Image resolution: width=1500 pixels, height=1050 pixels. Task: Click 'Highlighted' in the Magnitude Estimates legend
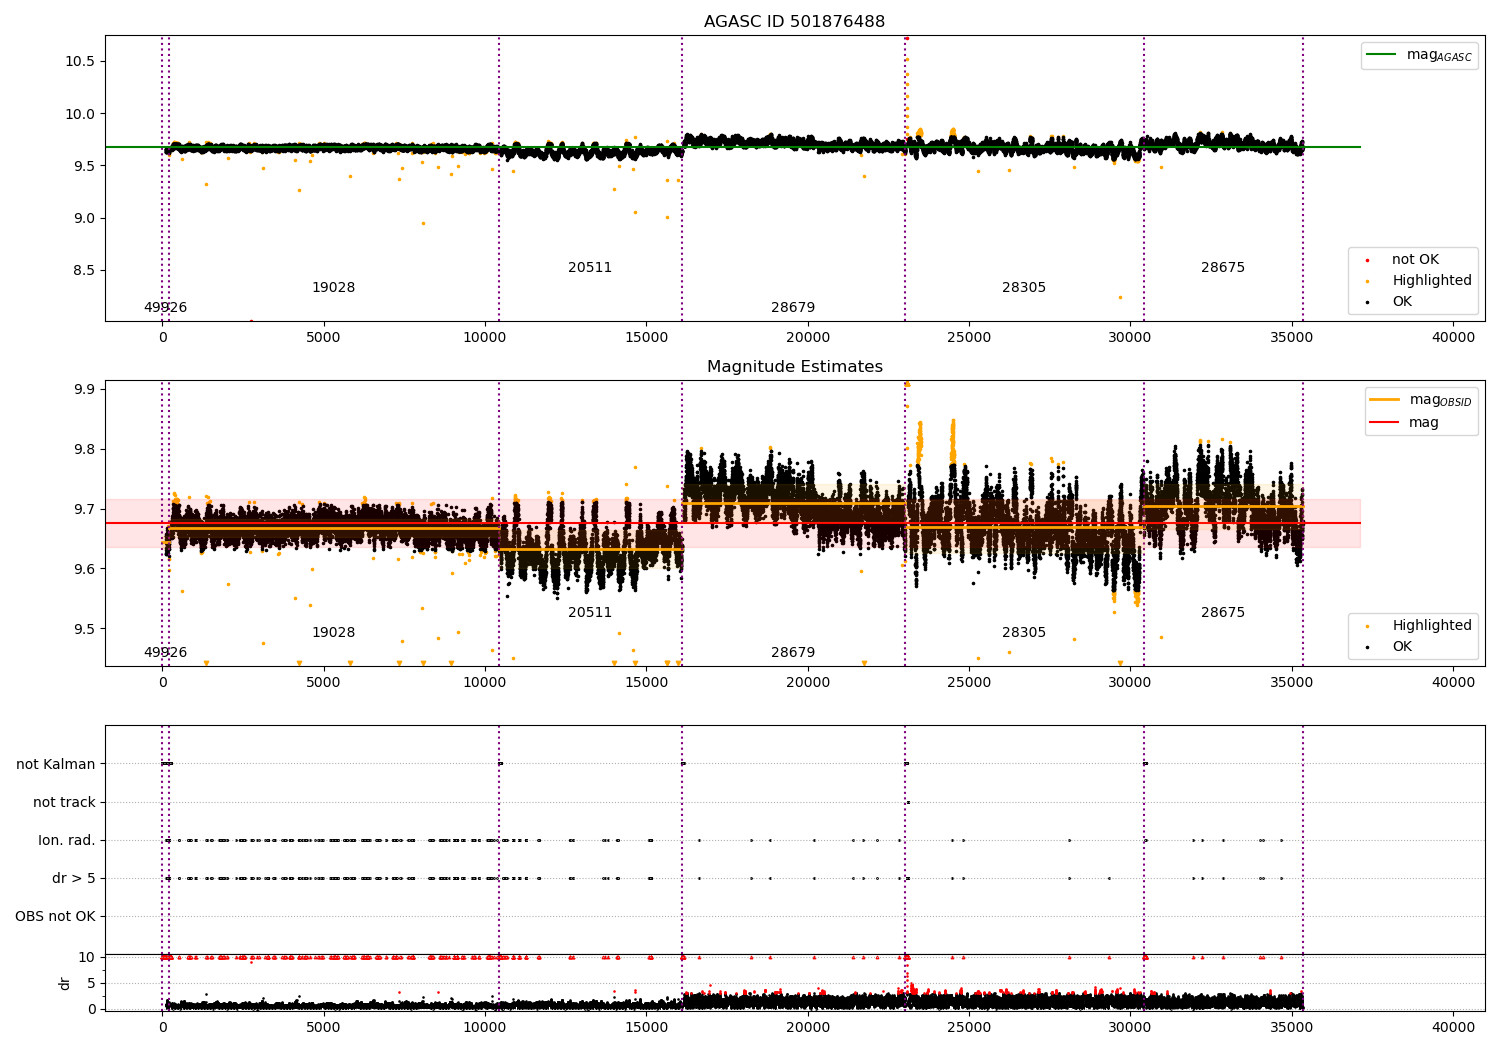pyautogui.click(x=1419, y=626)
